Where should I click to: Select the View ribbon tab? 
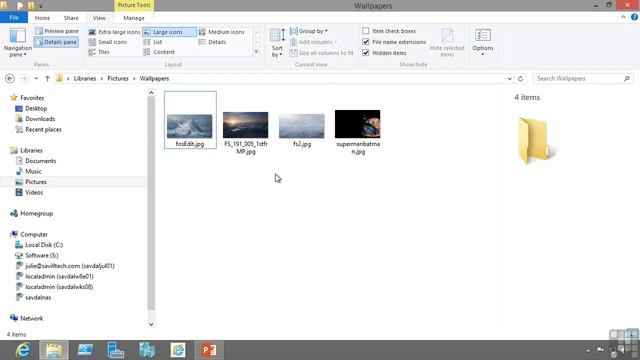99,18
